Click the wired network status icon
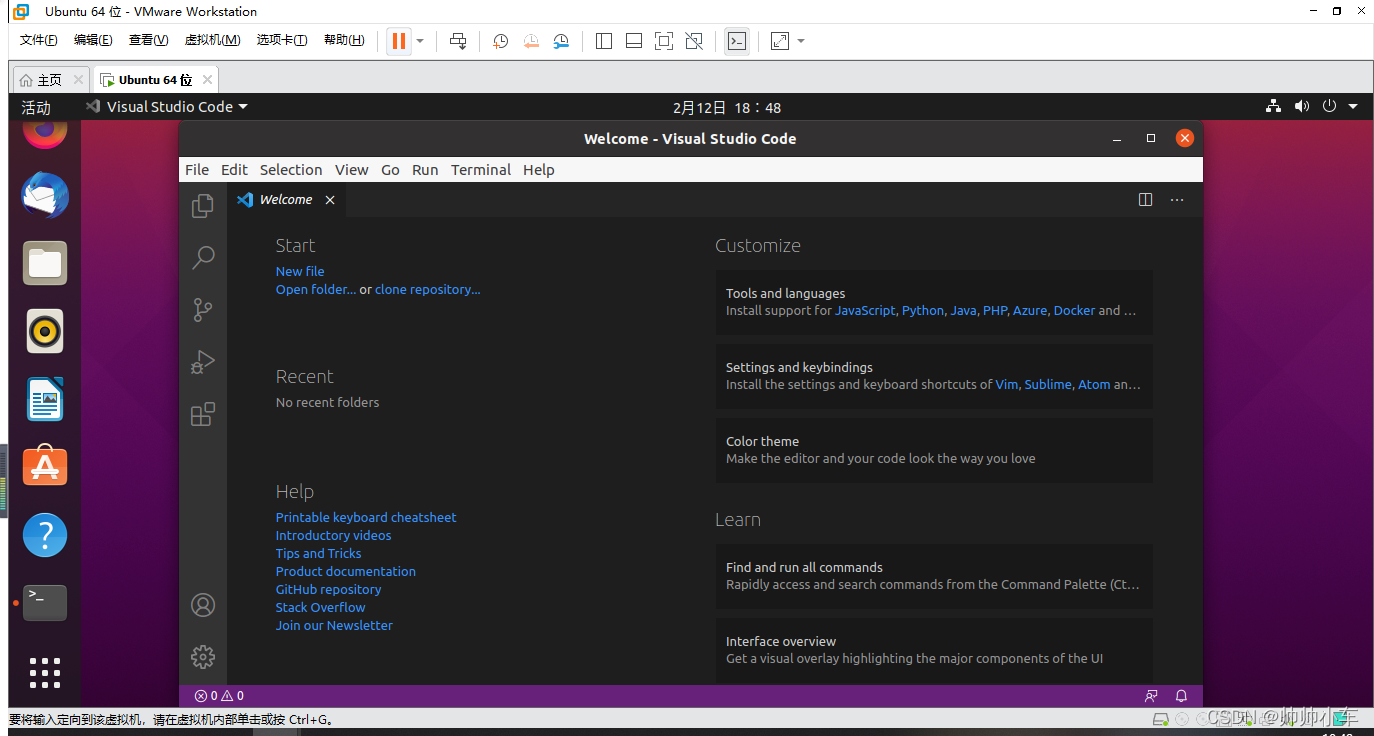1374x736 pixels. click(1273, 106)
